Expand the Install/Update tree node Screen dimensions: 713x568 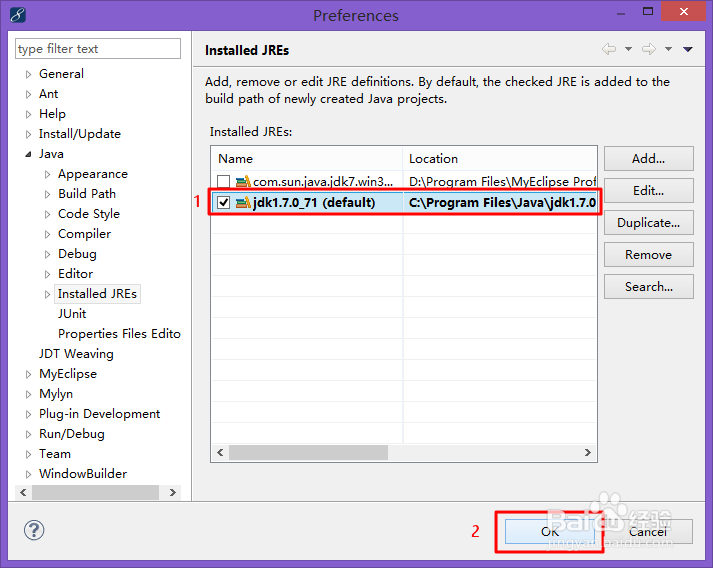(x=28, y=134)
